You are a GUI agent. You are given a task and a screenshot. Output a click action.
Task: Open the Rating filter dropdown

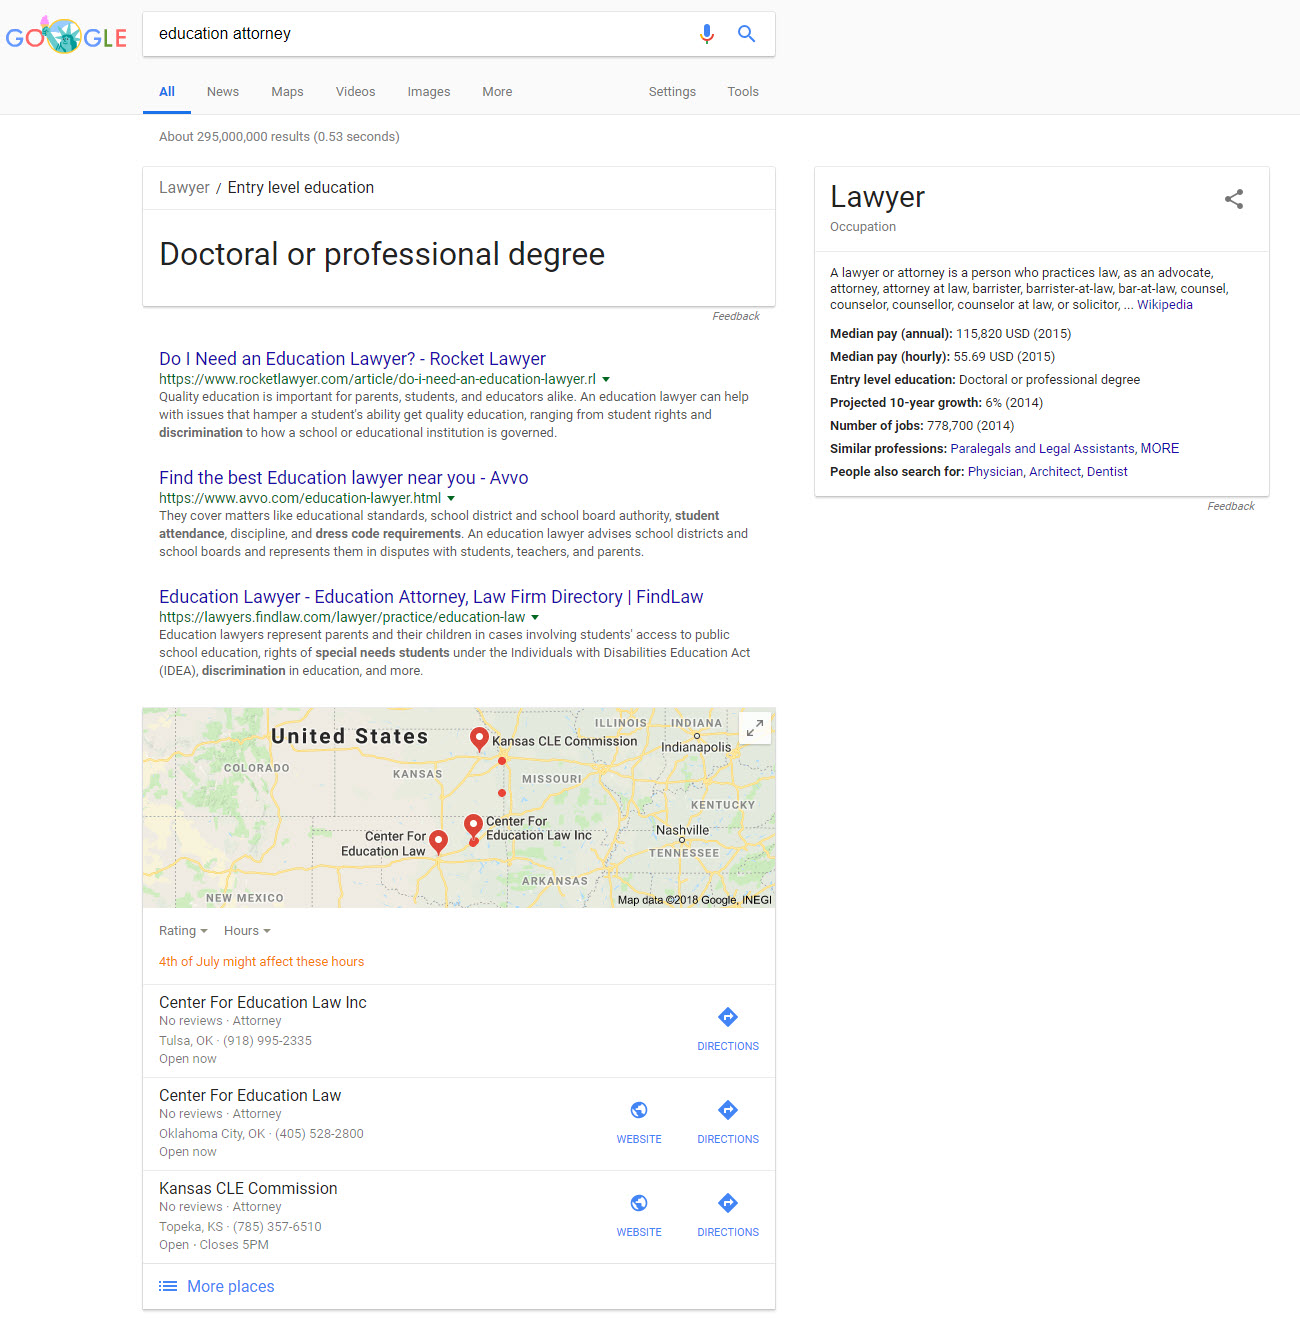(183, 931)
